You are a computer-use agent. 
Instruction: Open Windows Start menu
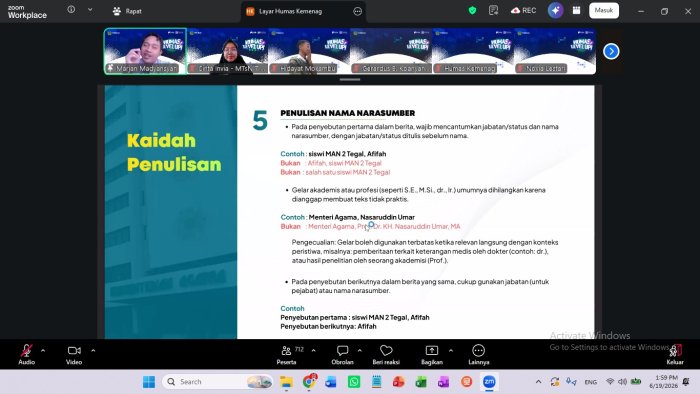(149, 382)
